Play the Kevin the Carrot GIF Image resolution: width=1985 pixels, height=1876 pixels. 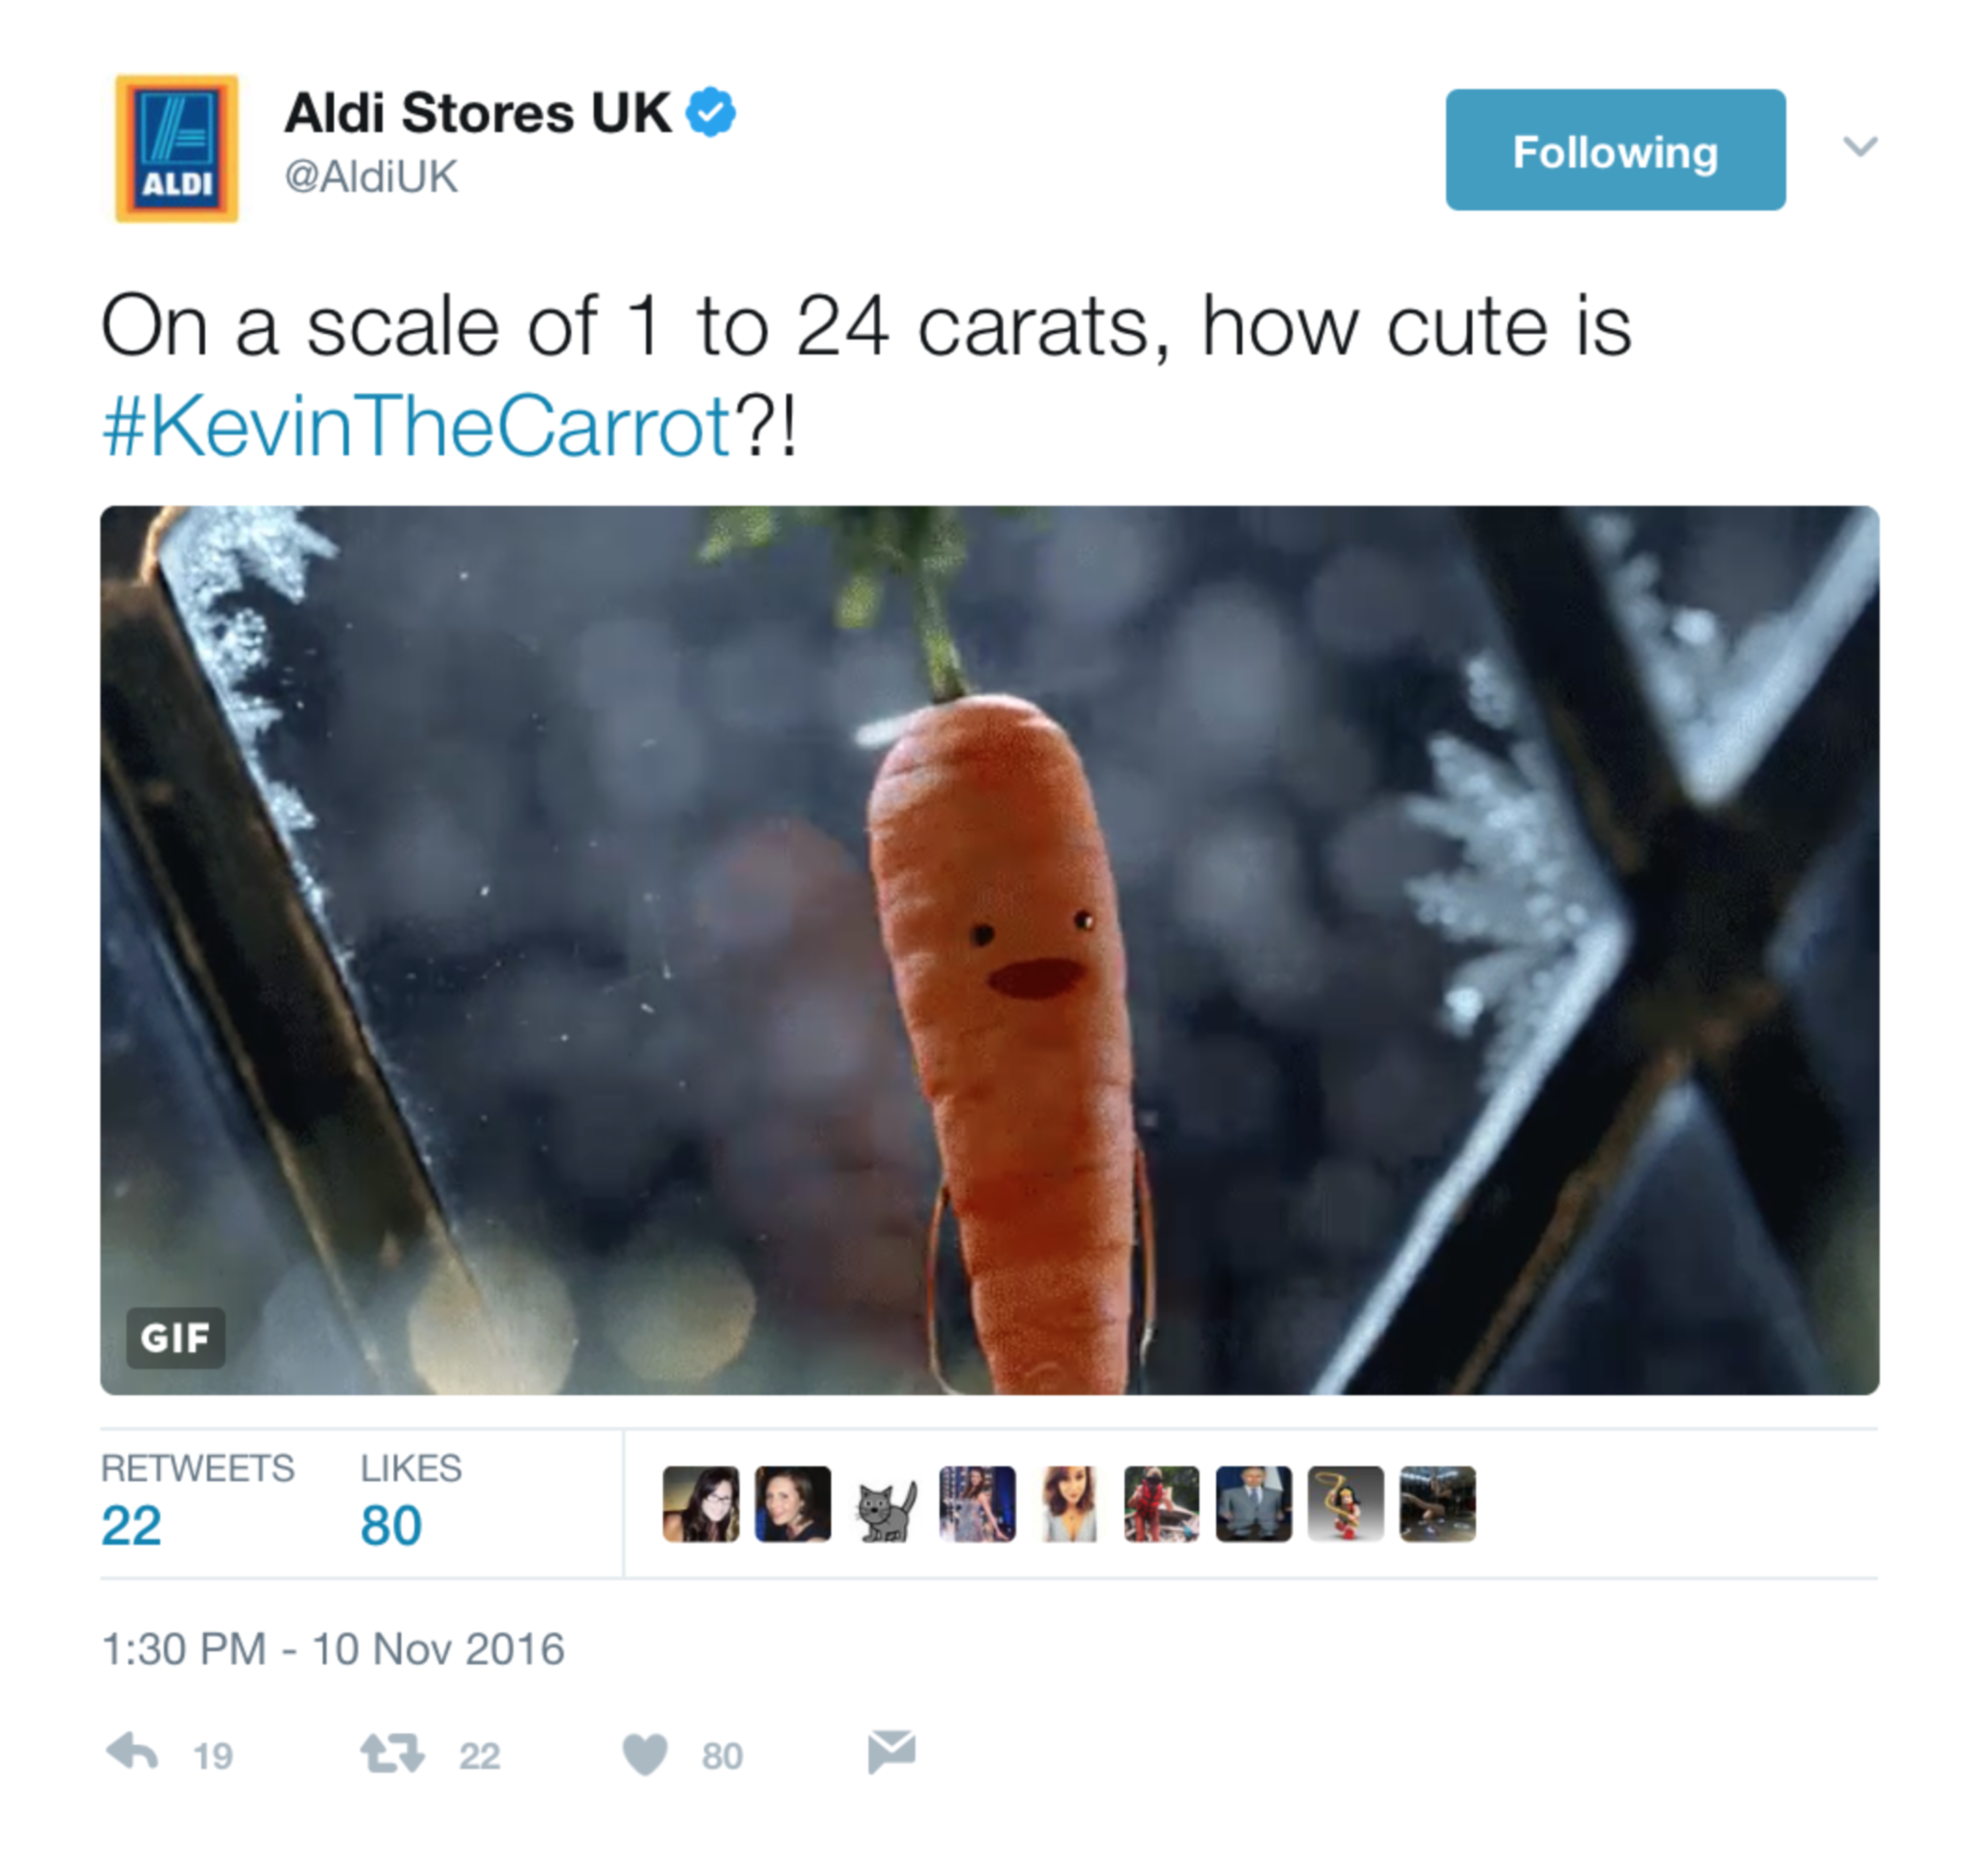[x=989, y=950]
